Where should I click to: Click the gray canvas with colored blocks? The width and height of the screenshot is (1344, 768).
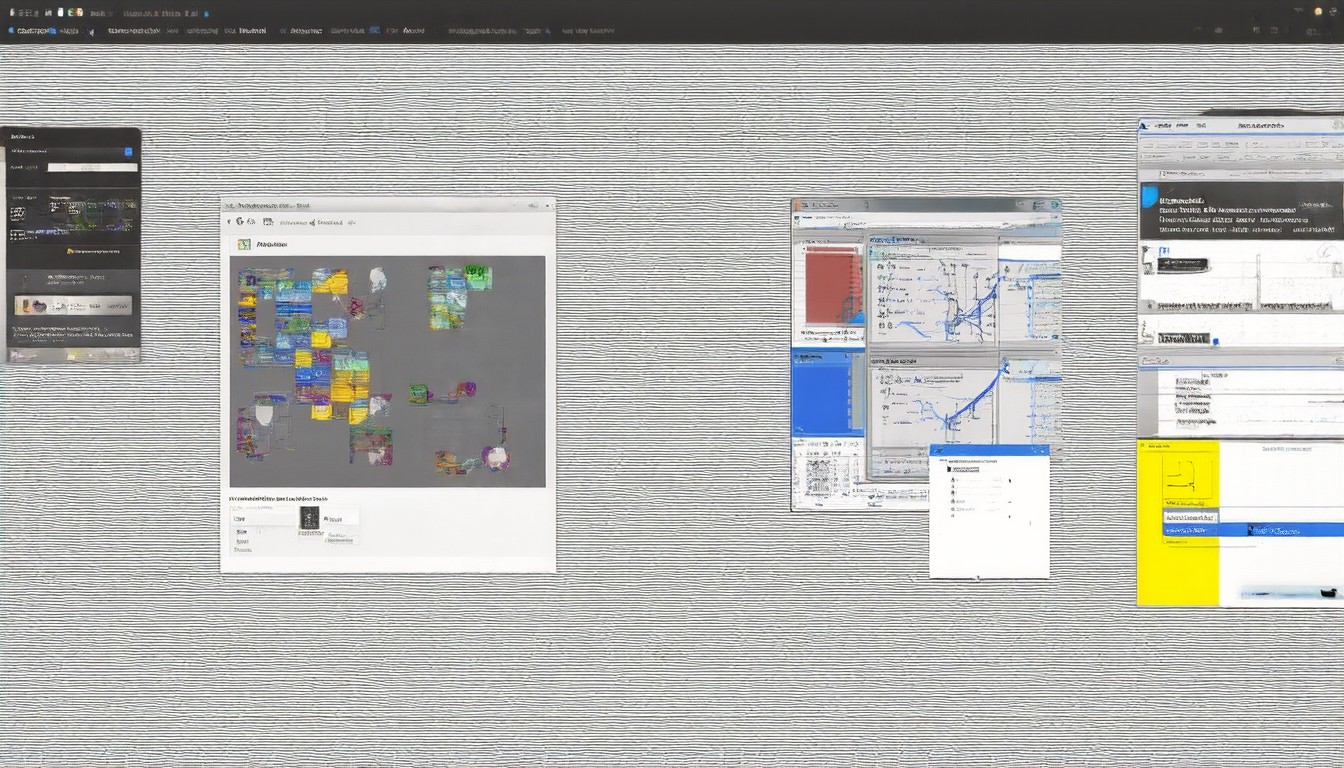tap(388, 371)
